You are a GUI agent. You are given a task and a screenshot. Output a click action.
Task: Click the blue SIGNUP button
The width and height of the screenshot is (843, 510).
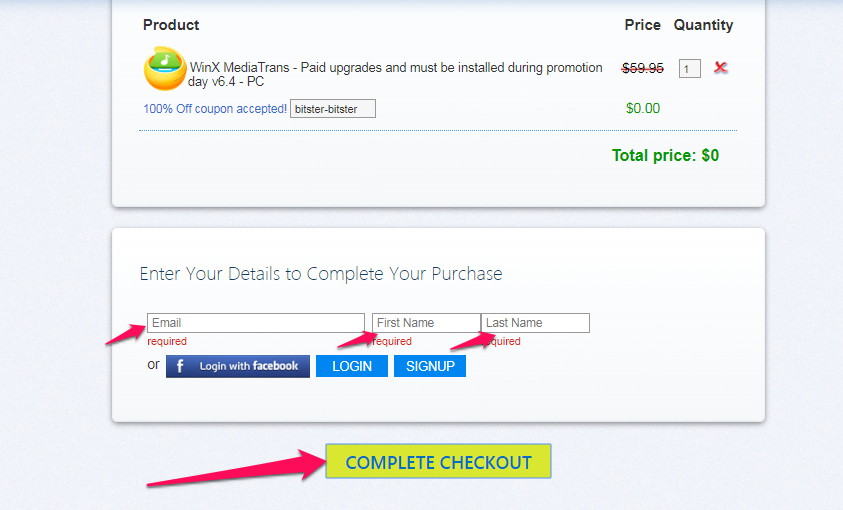tap(430, 367)
